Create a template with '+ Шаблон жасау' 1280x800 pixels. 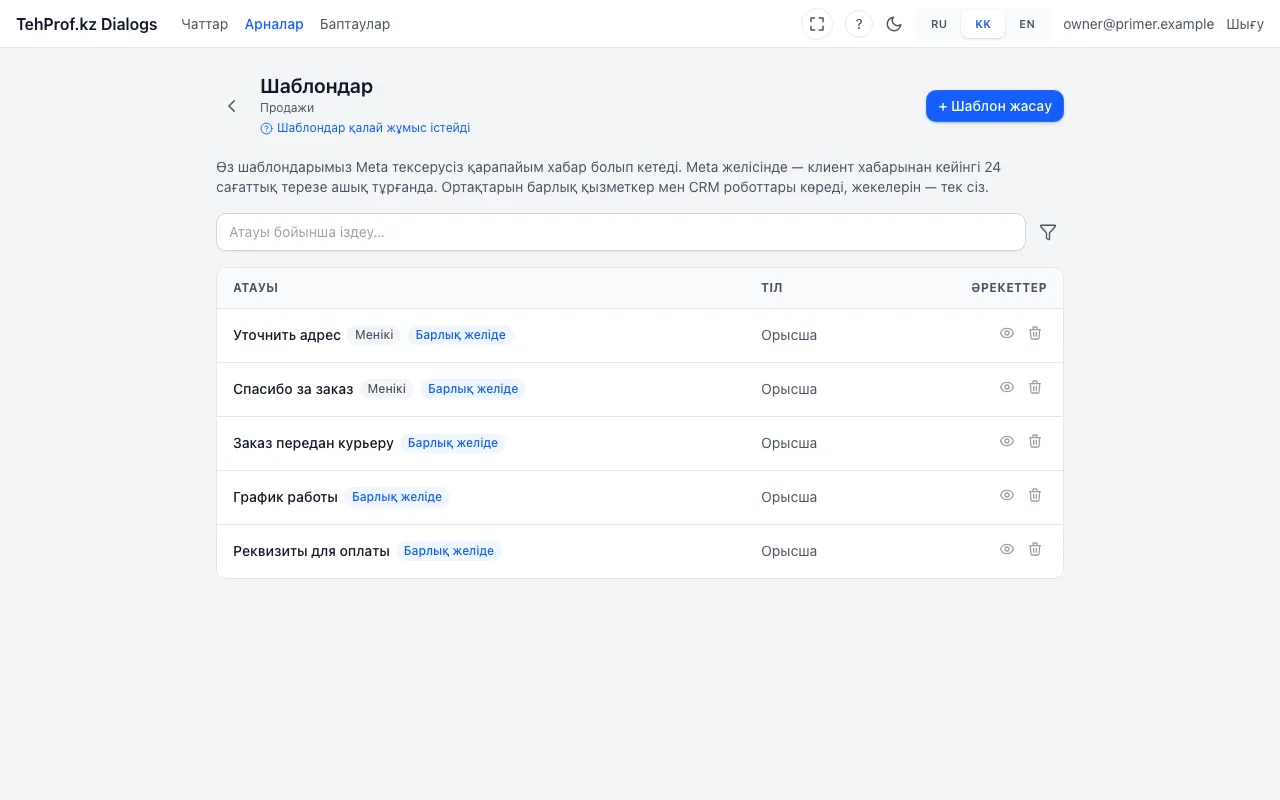point(995,106)
